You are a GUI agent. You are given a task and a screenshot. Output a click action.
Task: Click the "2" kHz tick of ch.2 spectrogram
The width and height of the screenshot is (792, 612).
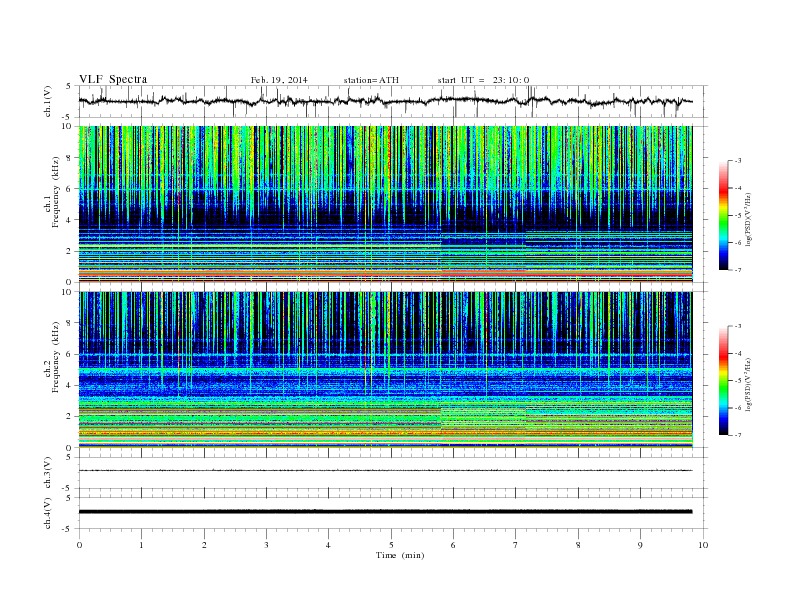69,417
